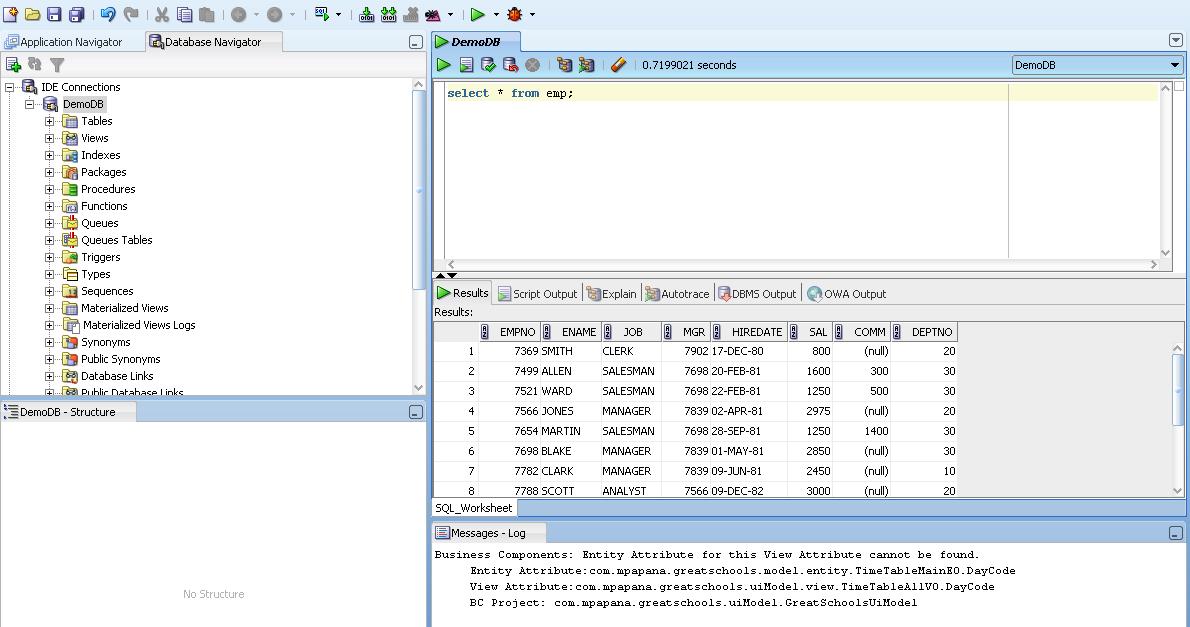Viewport: 1190px width, 627px height.
Task: Expand the Sequences node
Action: click(x=49, y=291)
